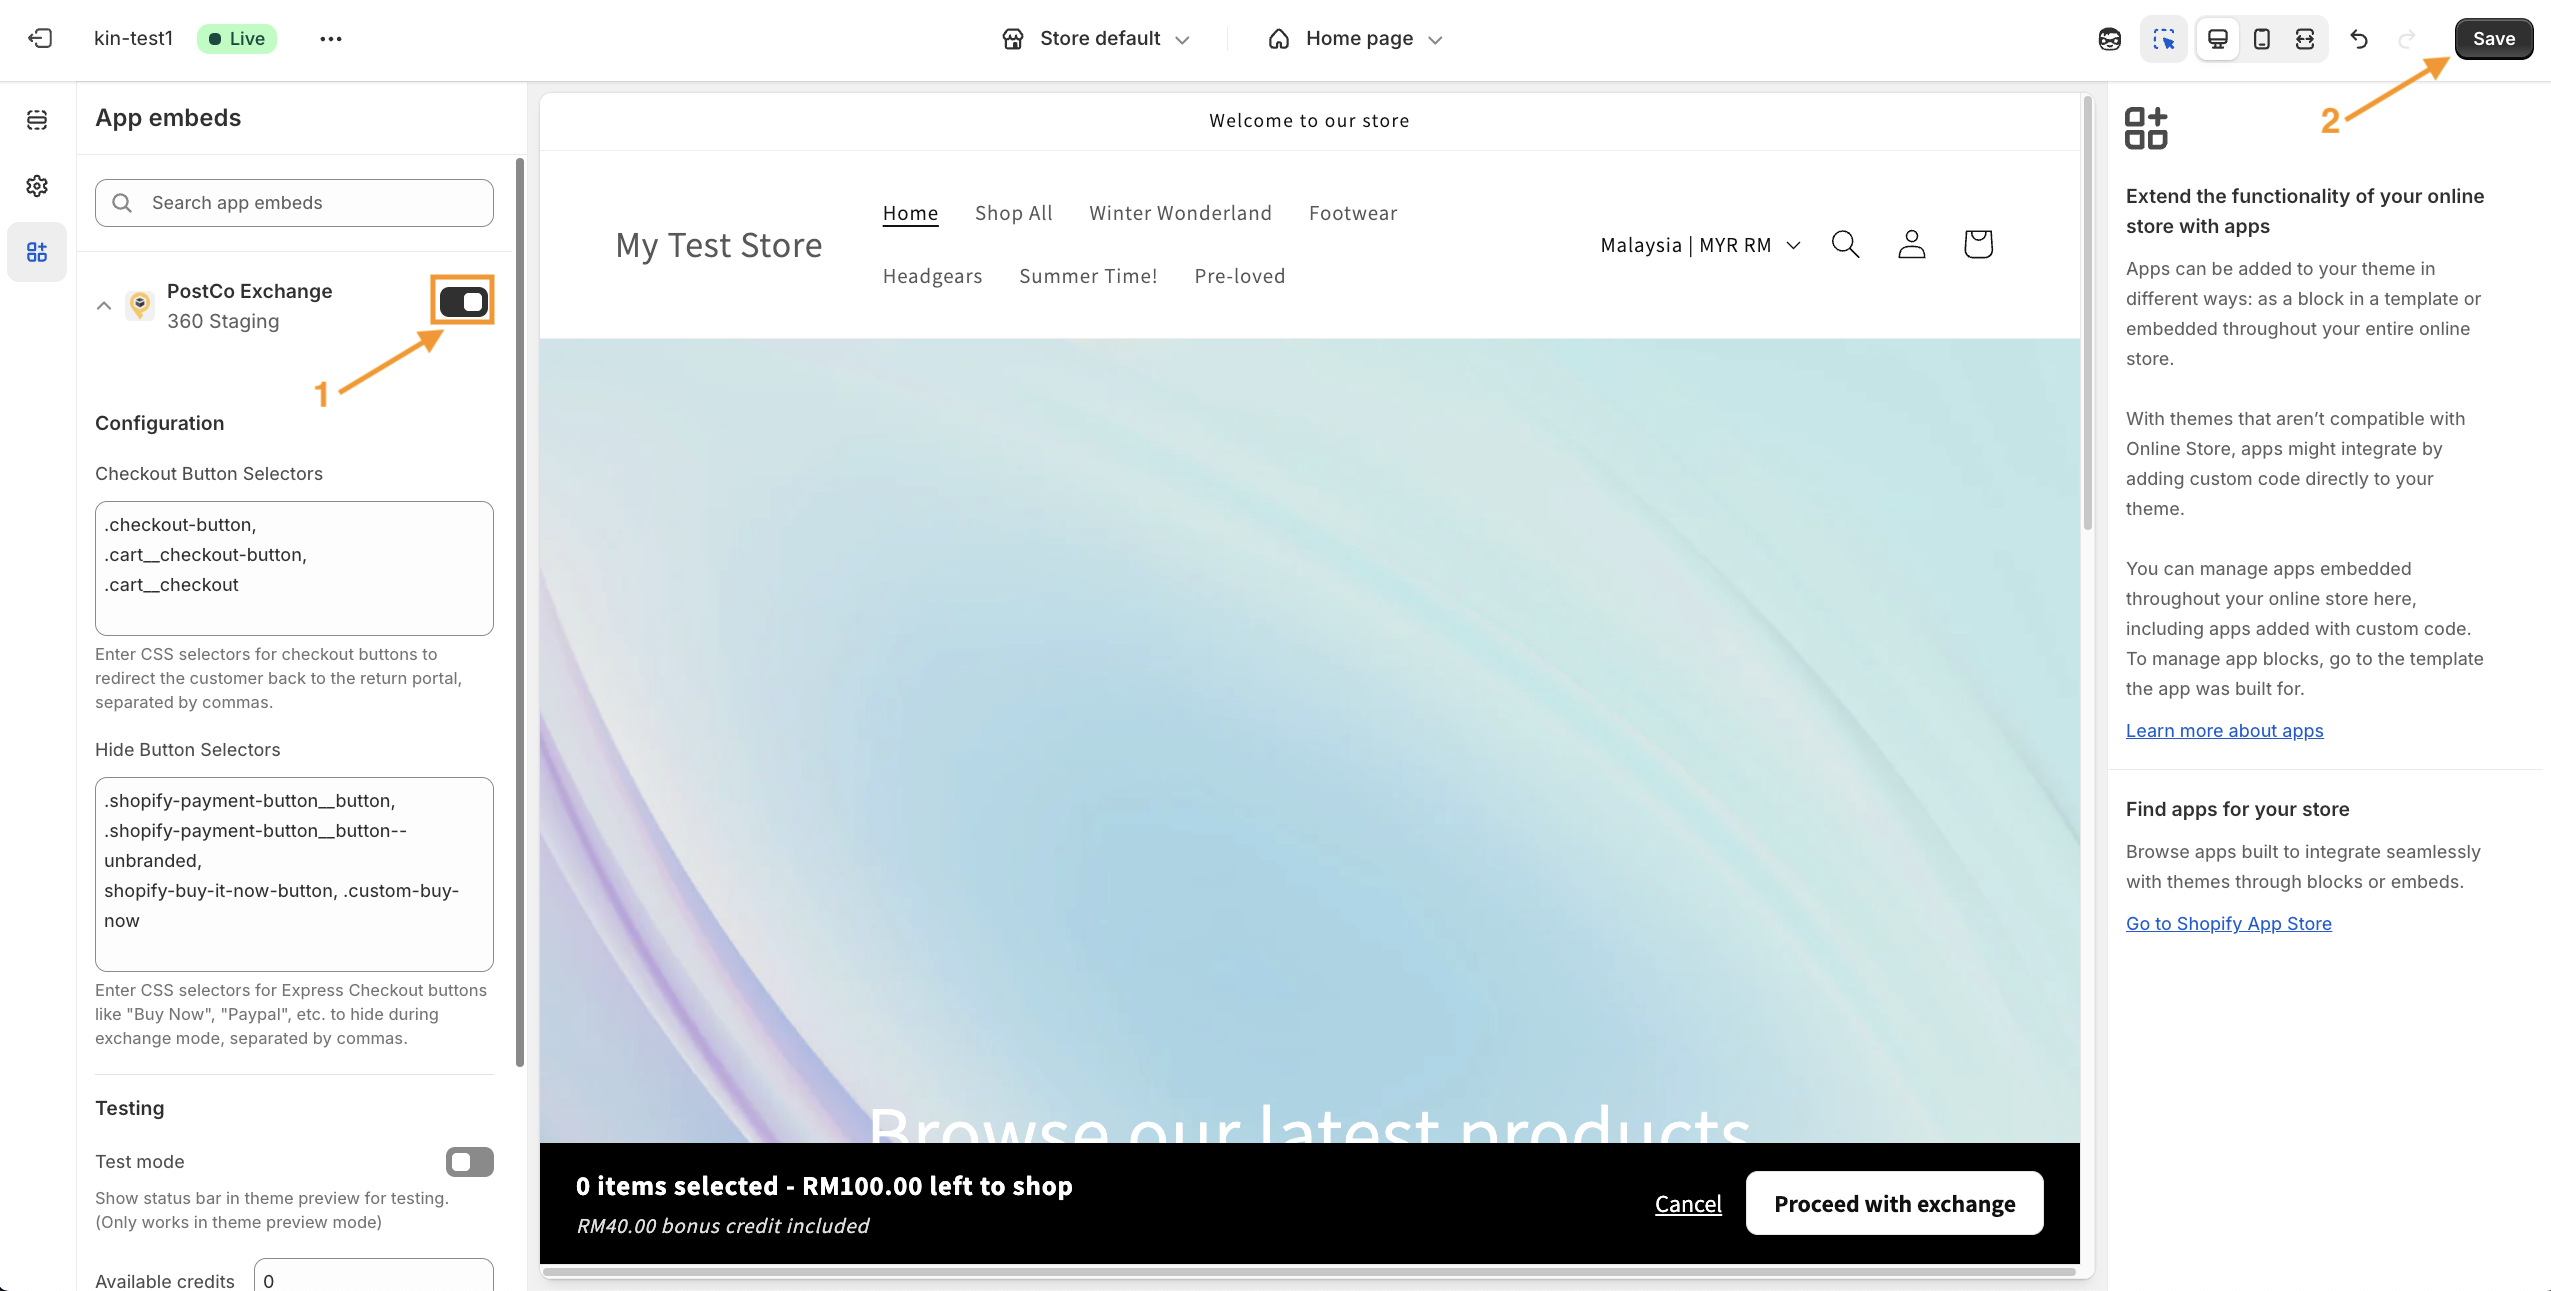Image resolution: width=2551 pixels, height=1291 pixels.
Task: Open Headgears menu item
Action: pyautogui.click(x=932, y=276)
